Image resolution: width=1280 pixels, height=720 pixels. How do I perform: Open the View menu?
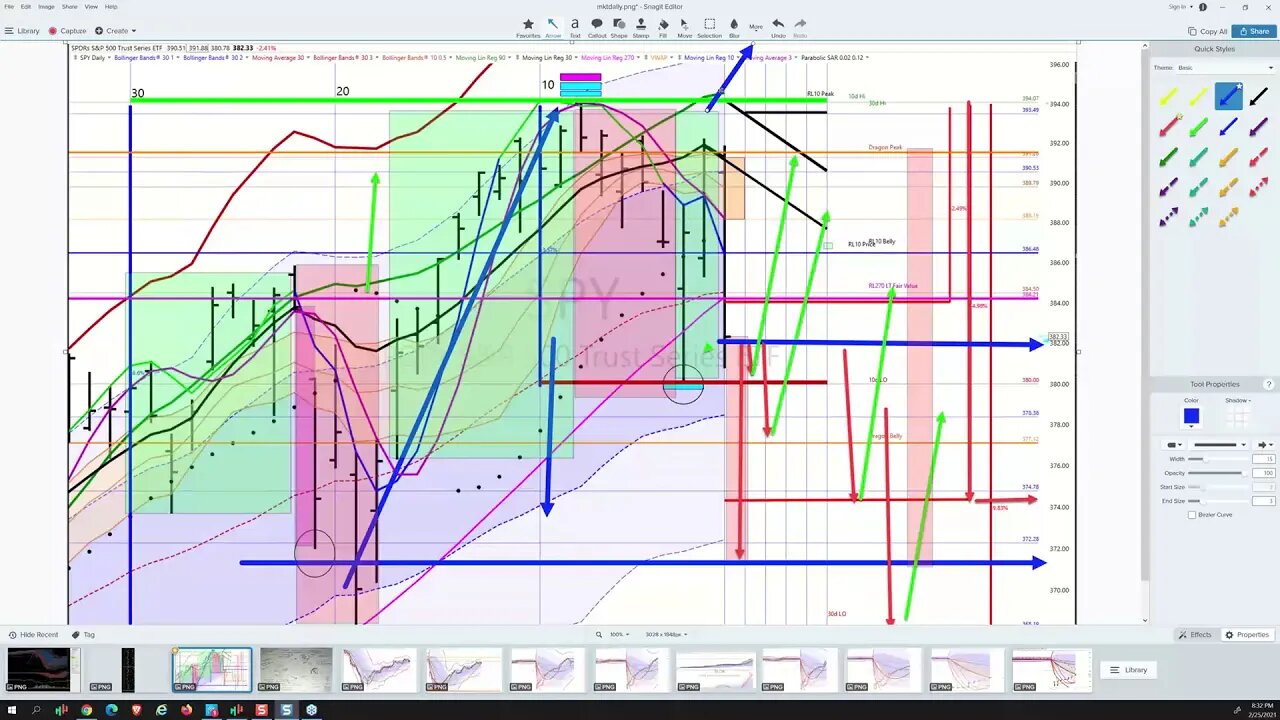[x=91, y=6]
